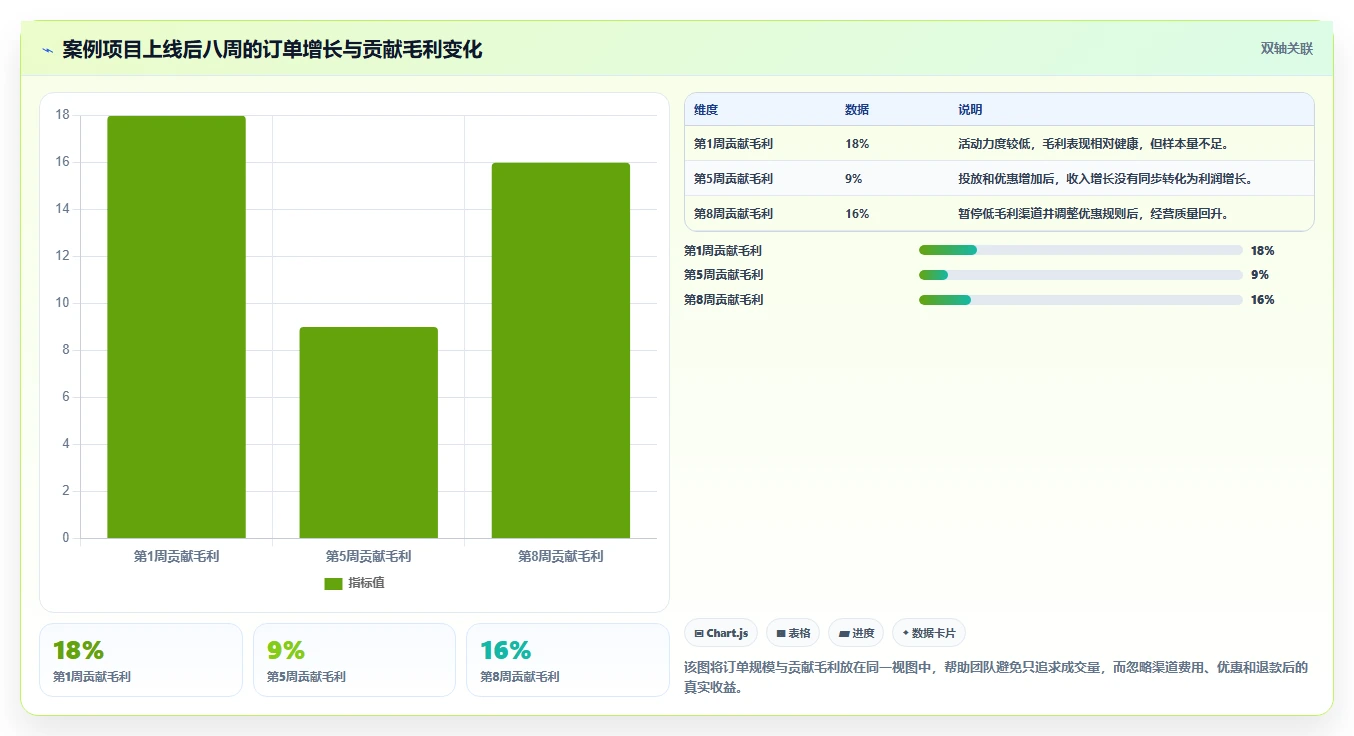1354x736 pixels.
Task: Click the 维度 column header
Action: (706, 110)
